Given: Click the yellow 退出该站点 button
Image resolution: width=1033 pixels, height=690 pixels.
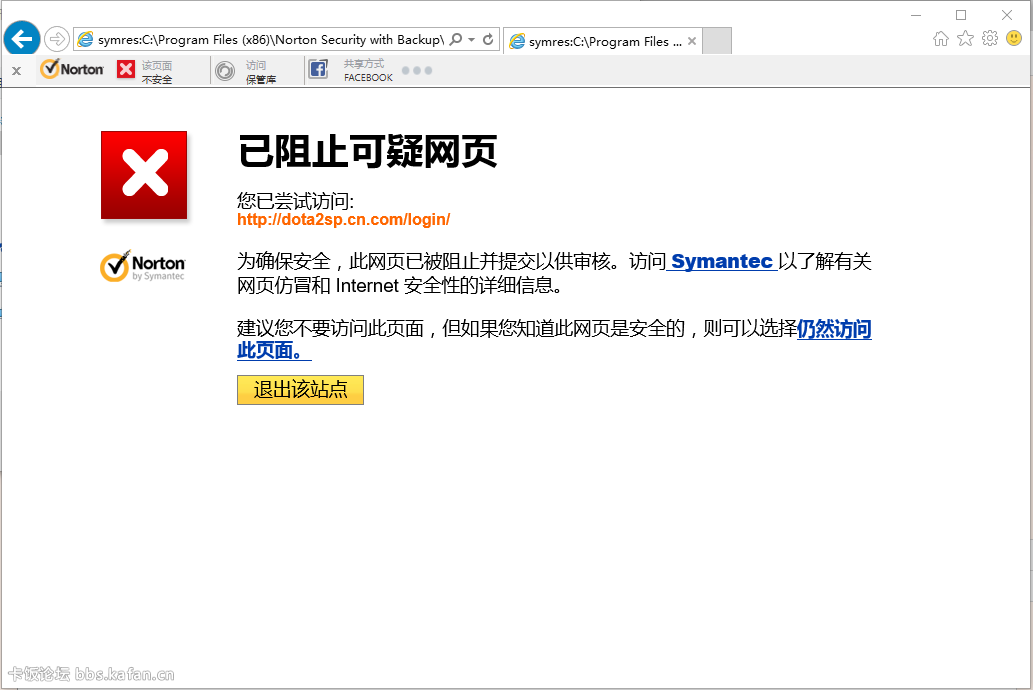Looking at the screenshot, I should 300,389.
